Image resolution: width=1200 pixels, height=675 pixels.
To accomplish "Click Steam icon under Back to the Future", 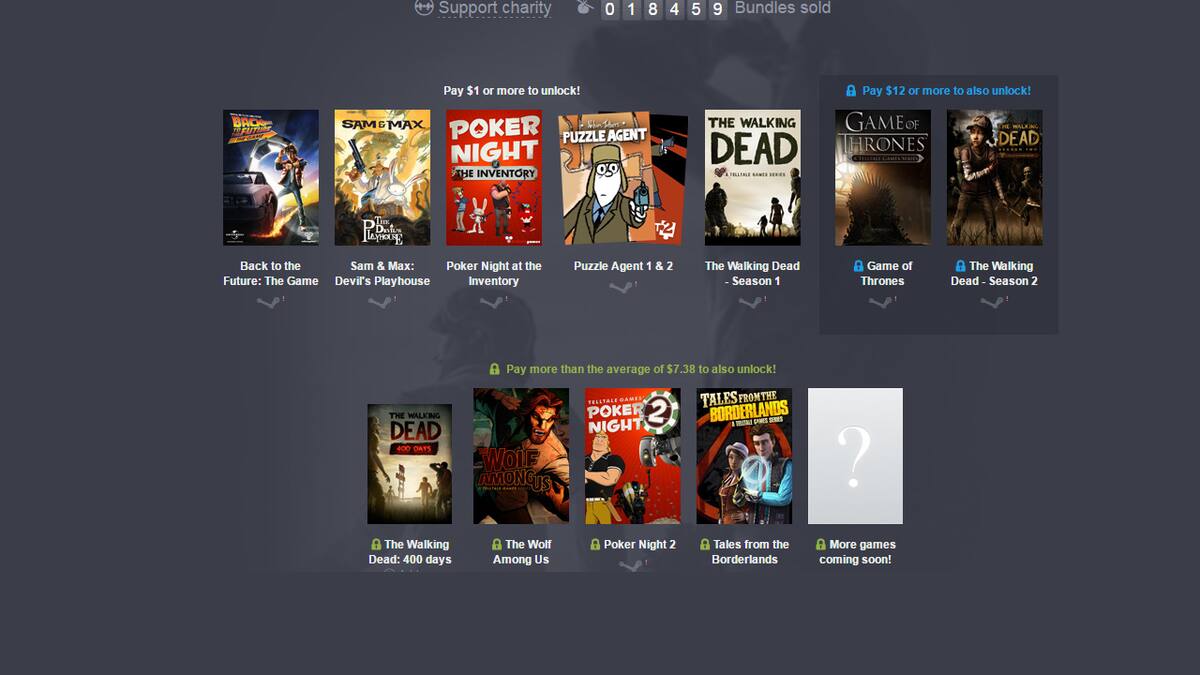I will click(268, 302).
